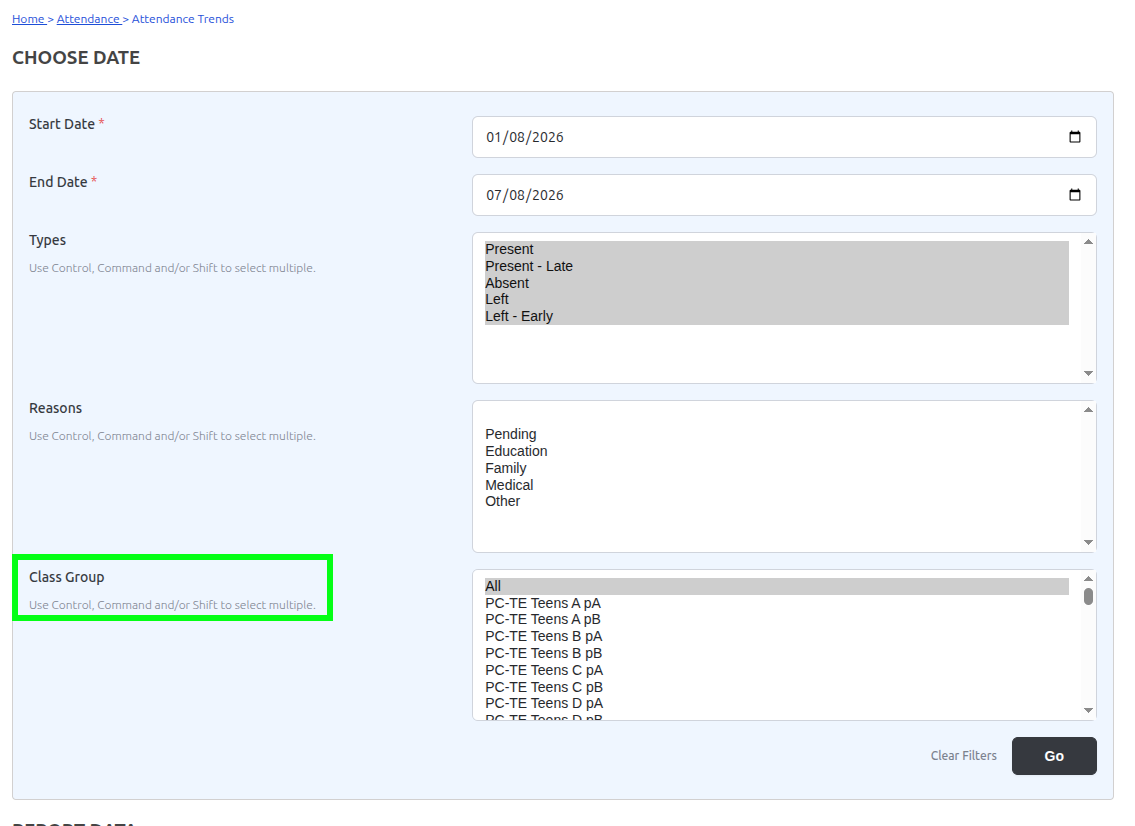The image size is (1135, 826).
Task: Open the Start Date calendar picker icon
Action: click(1074, 137)
